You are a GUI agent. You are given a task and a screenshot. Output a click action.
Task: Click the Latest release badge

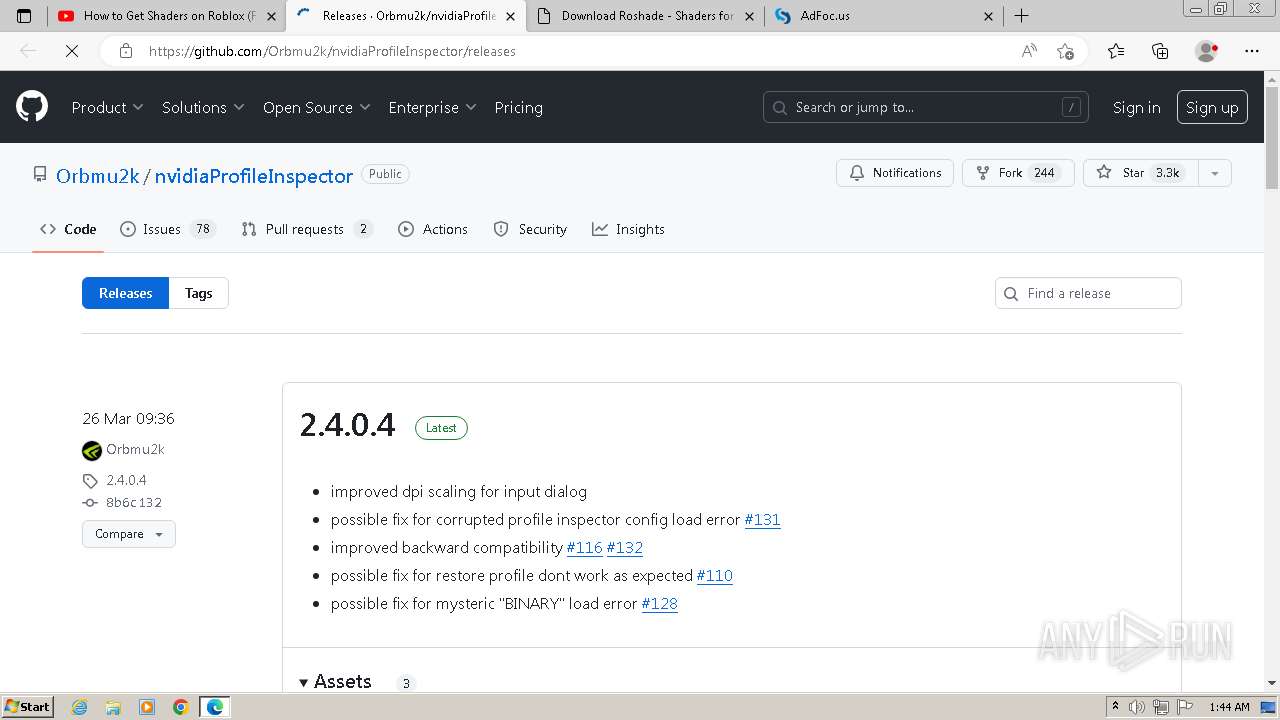441,428
